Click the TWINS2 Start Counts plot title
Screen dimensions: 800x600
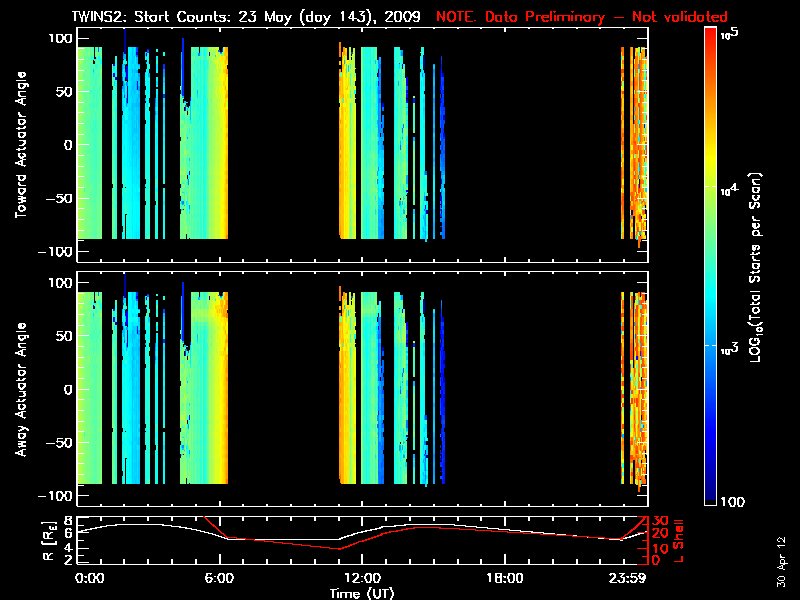click(x=250, y=17)
